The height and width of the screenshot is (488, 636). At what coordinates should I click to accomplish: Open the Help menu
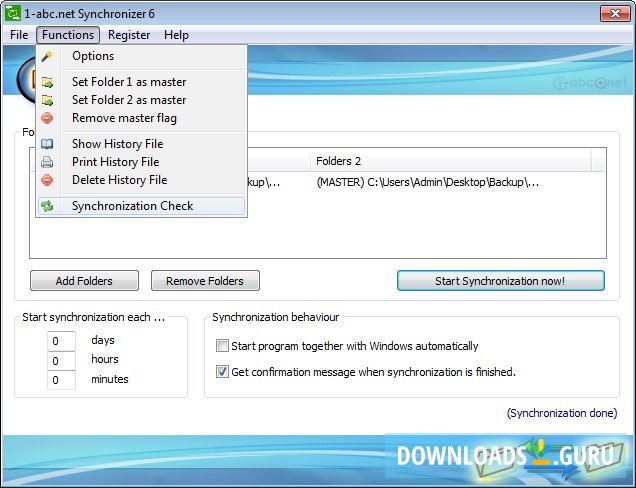176,35
